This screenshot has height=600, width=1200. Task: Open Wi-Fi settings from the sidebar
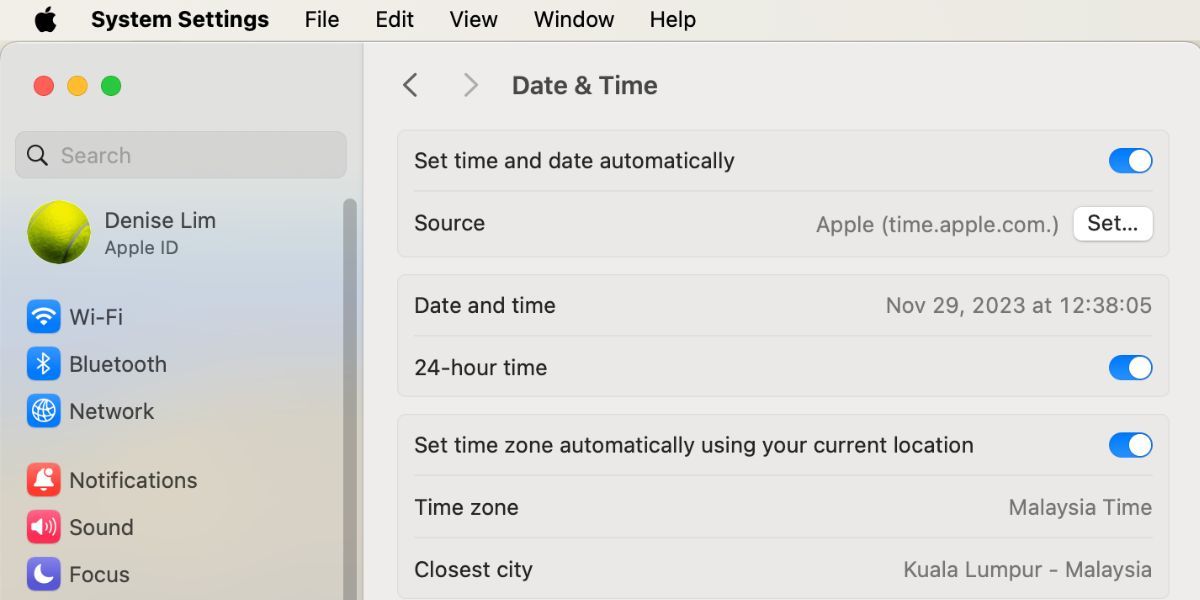(43, 316)
